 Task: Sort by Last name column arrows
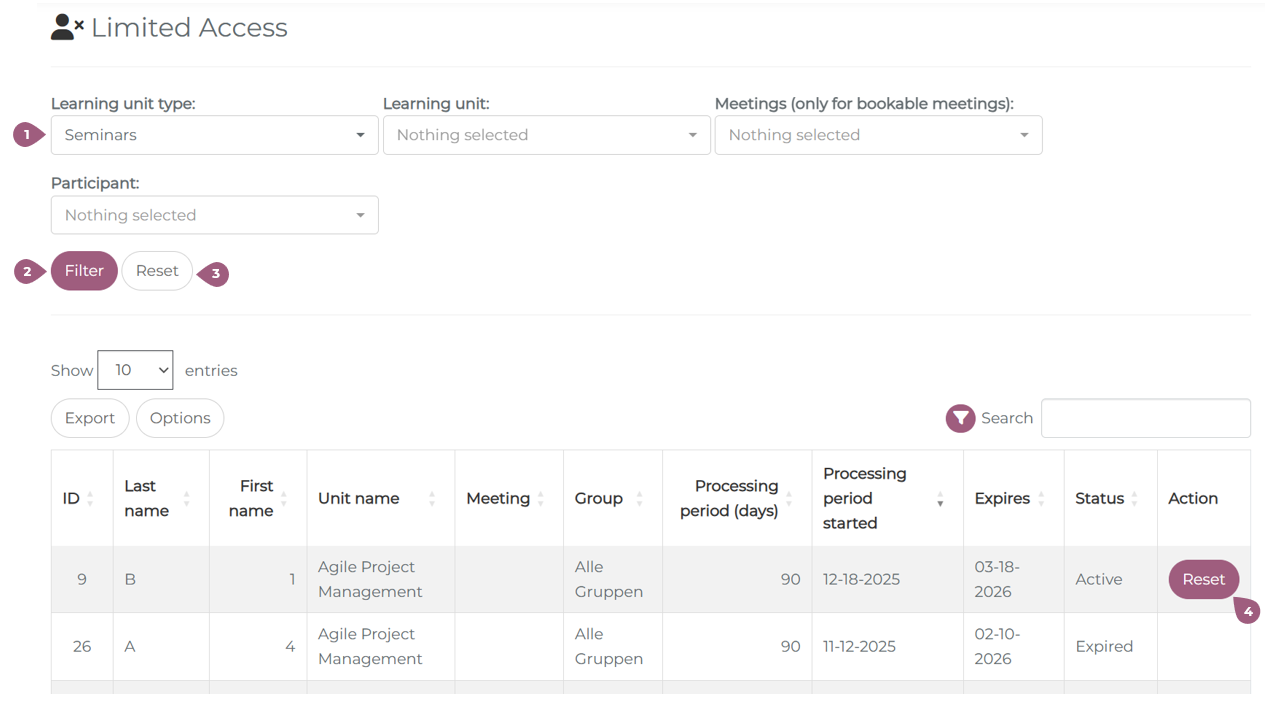point(186,499)
